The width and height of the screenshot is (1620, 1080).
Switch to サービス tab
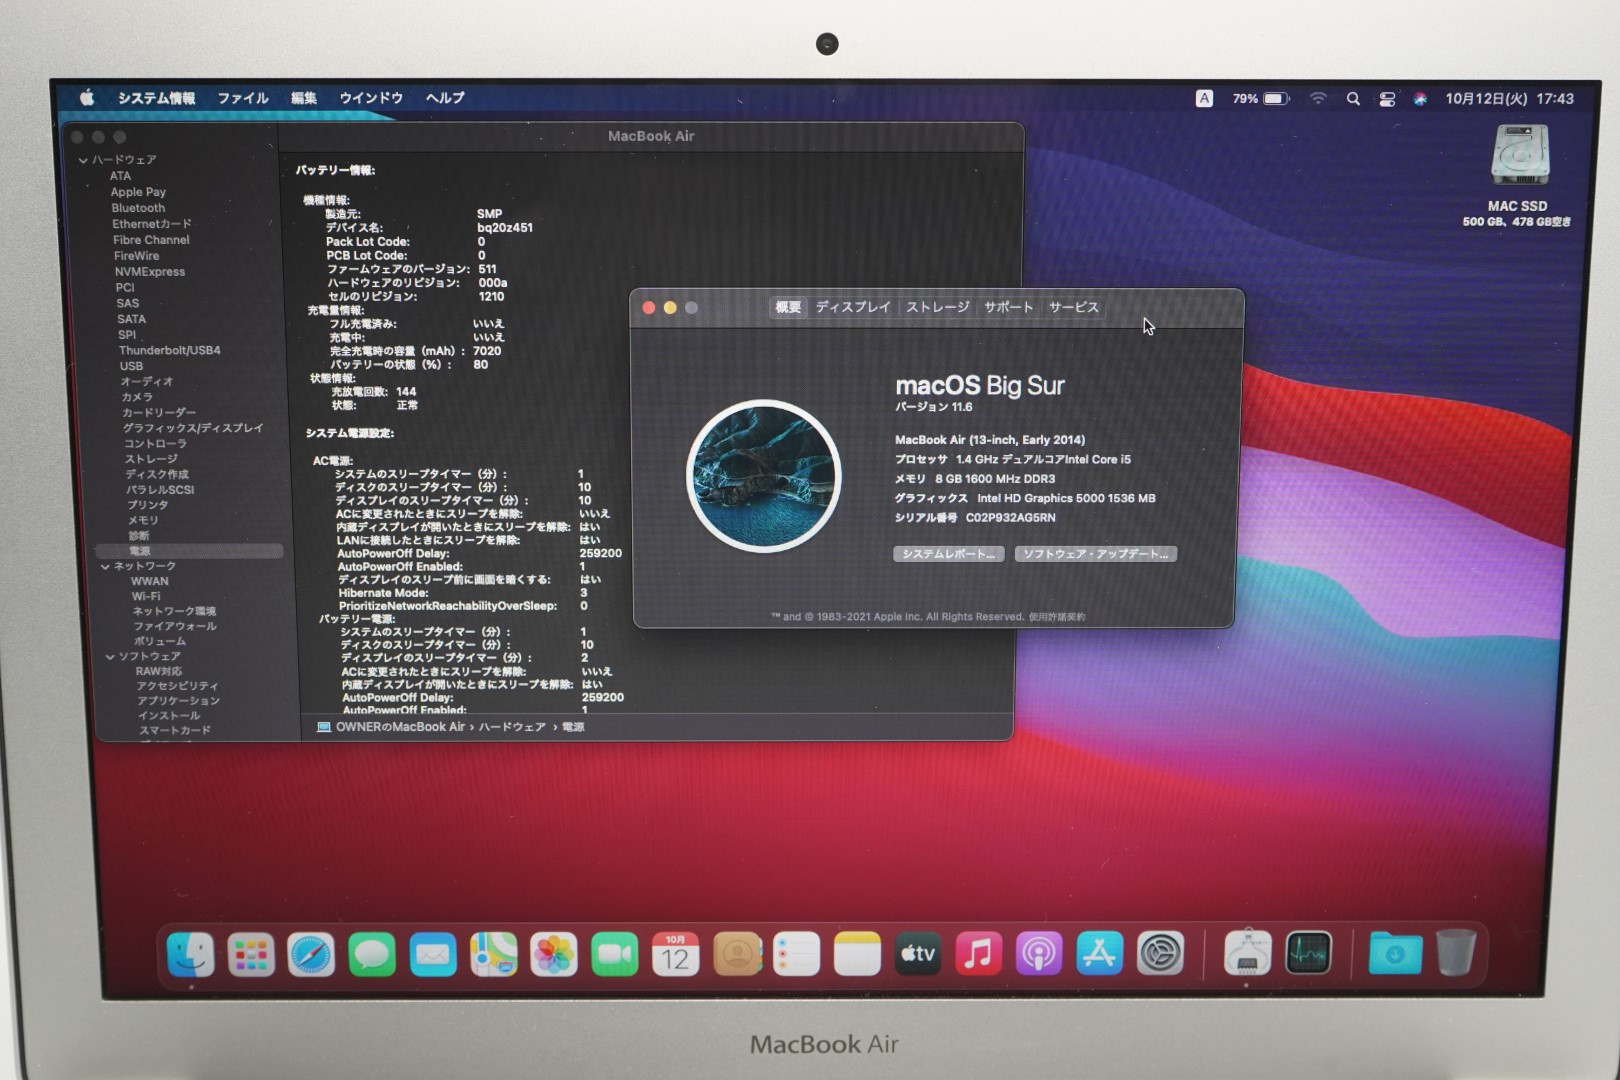pyautogui.click(x=1074, y=307)
